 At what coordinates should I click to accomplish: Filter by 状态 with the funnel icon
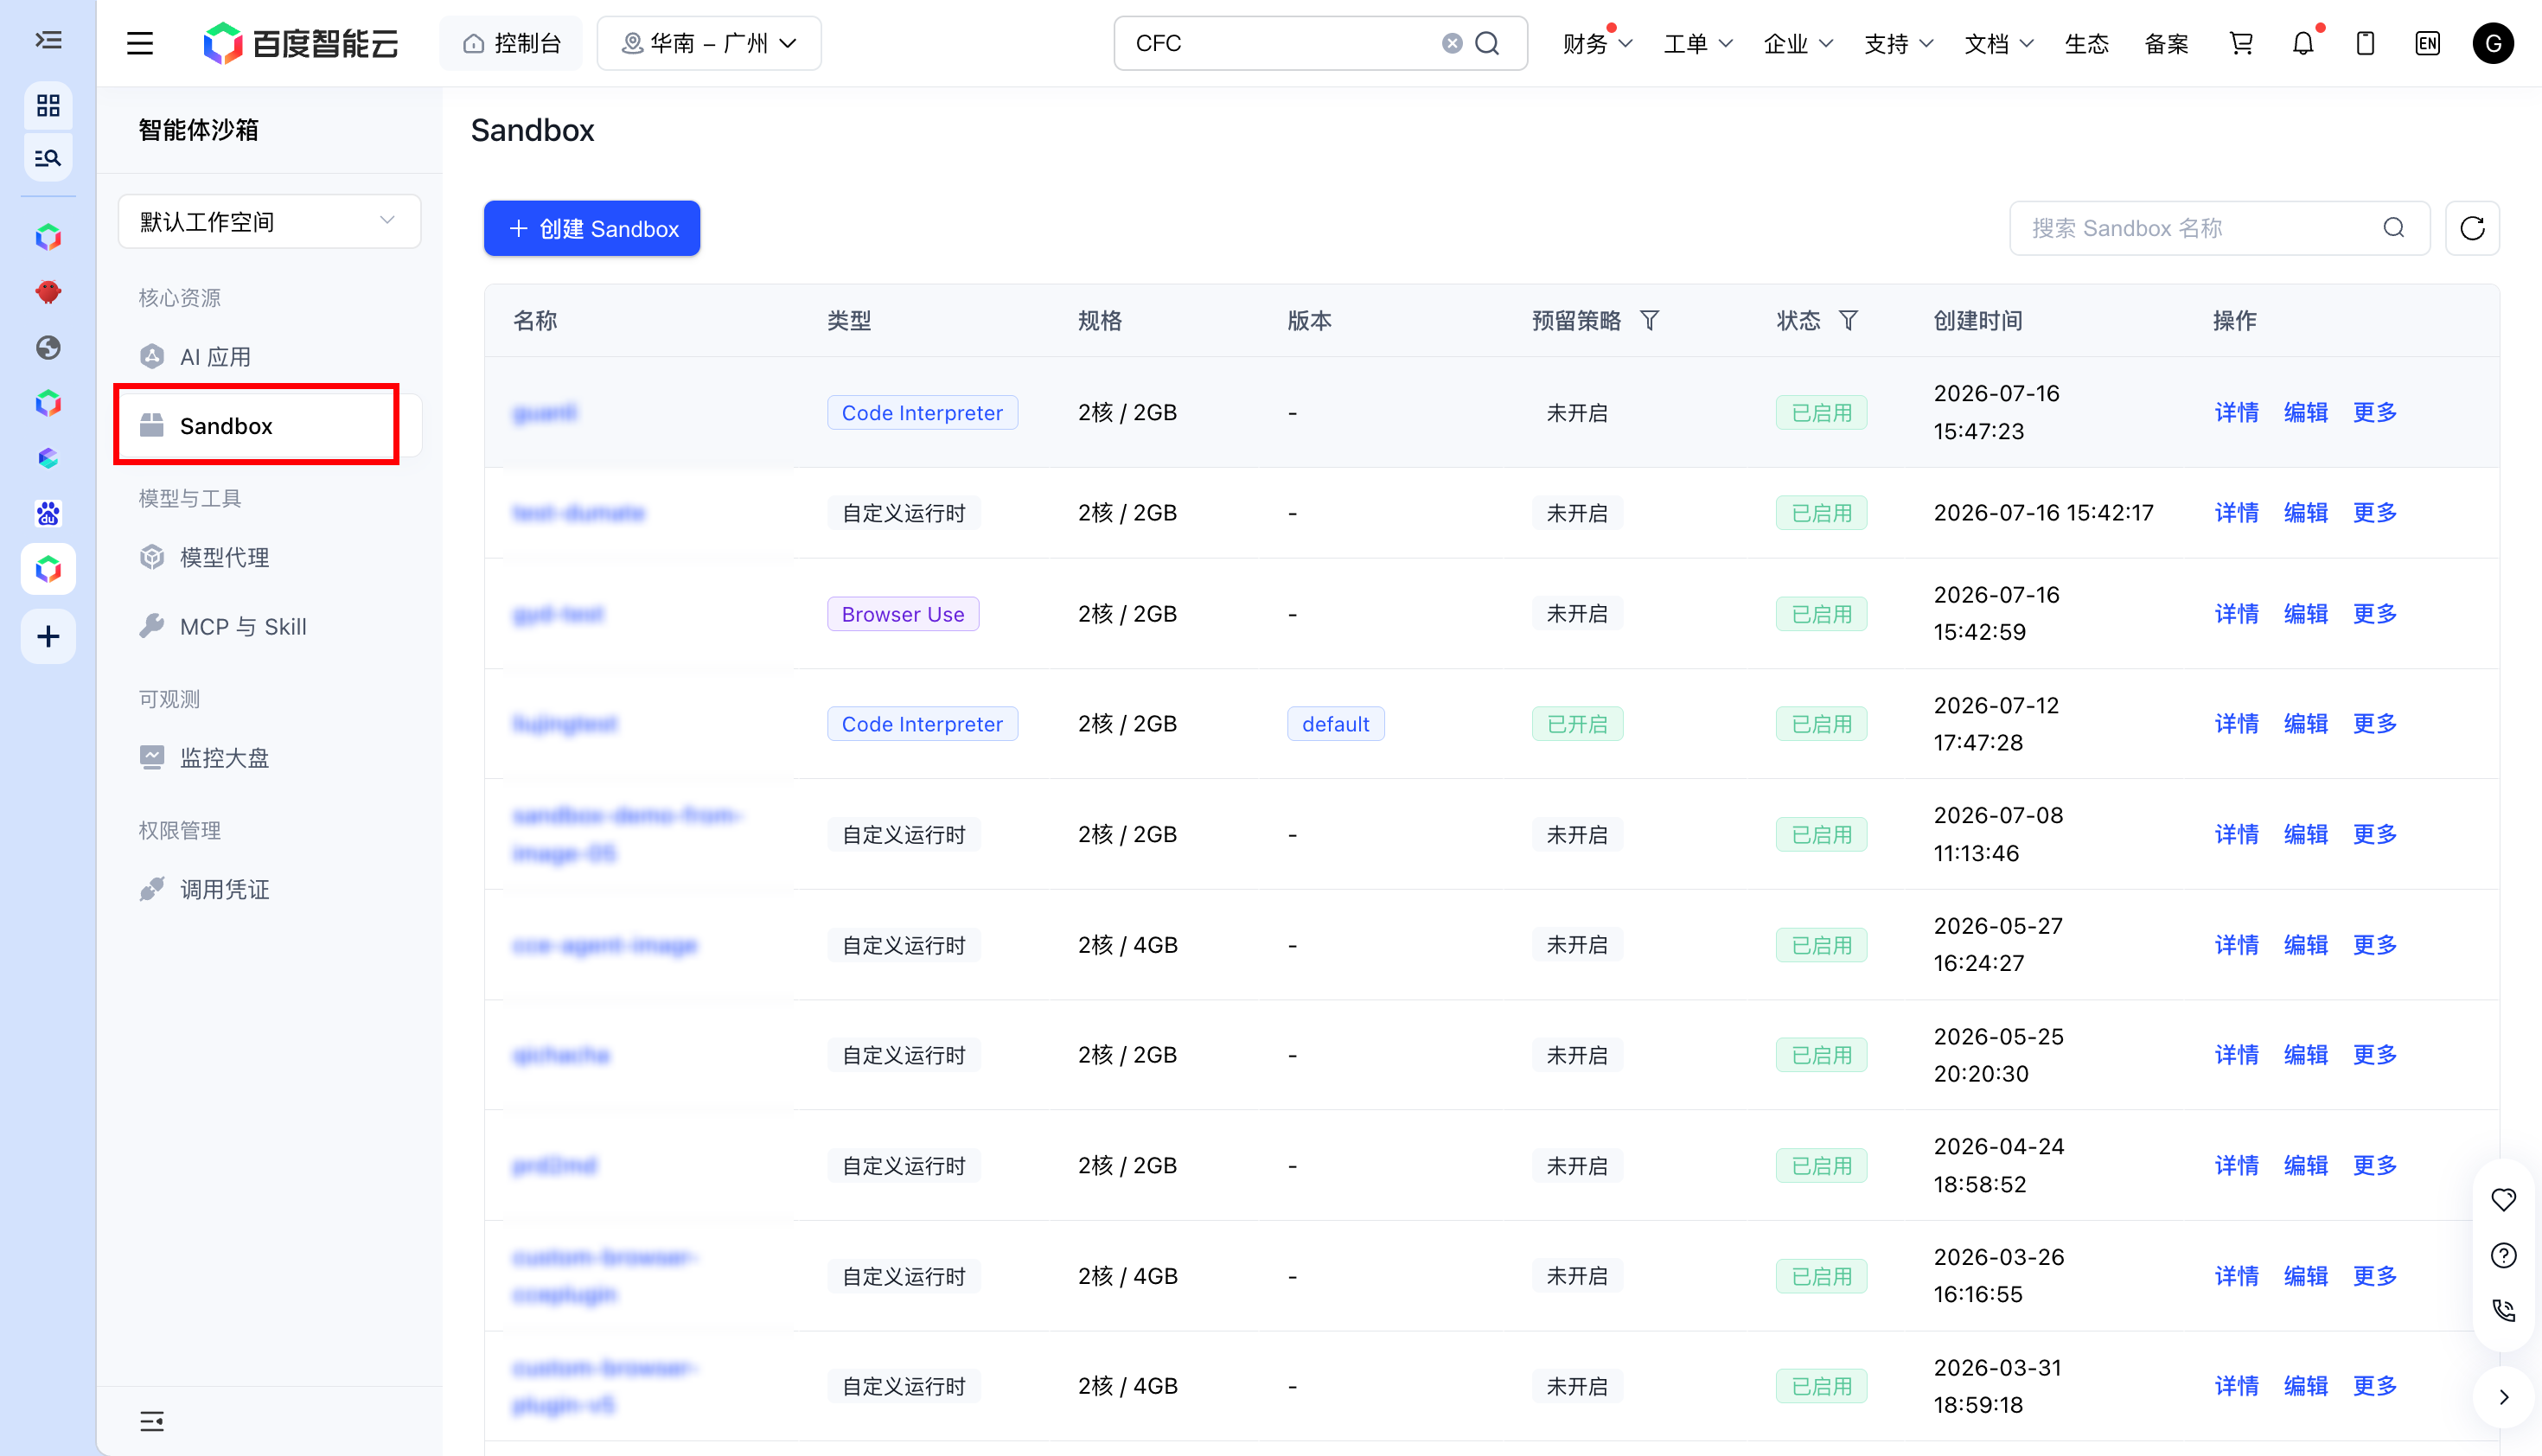[x=1849, y=320]
